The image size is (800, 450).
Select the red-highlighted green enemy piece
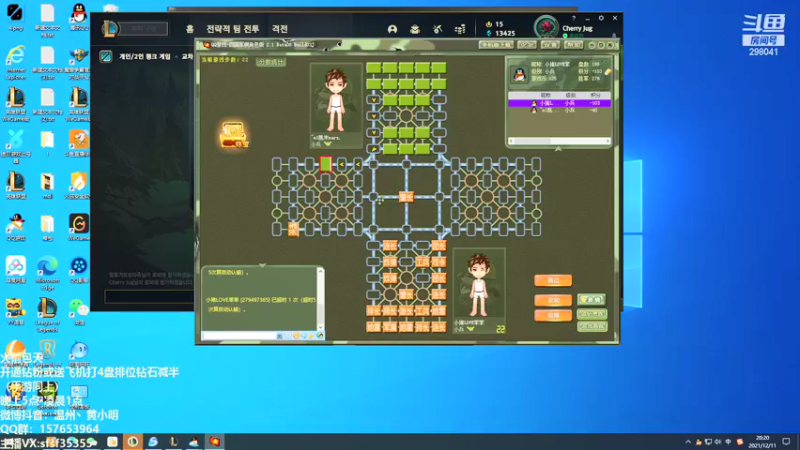coord(326,164)
